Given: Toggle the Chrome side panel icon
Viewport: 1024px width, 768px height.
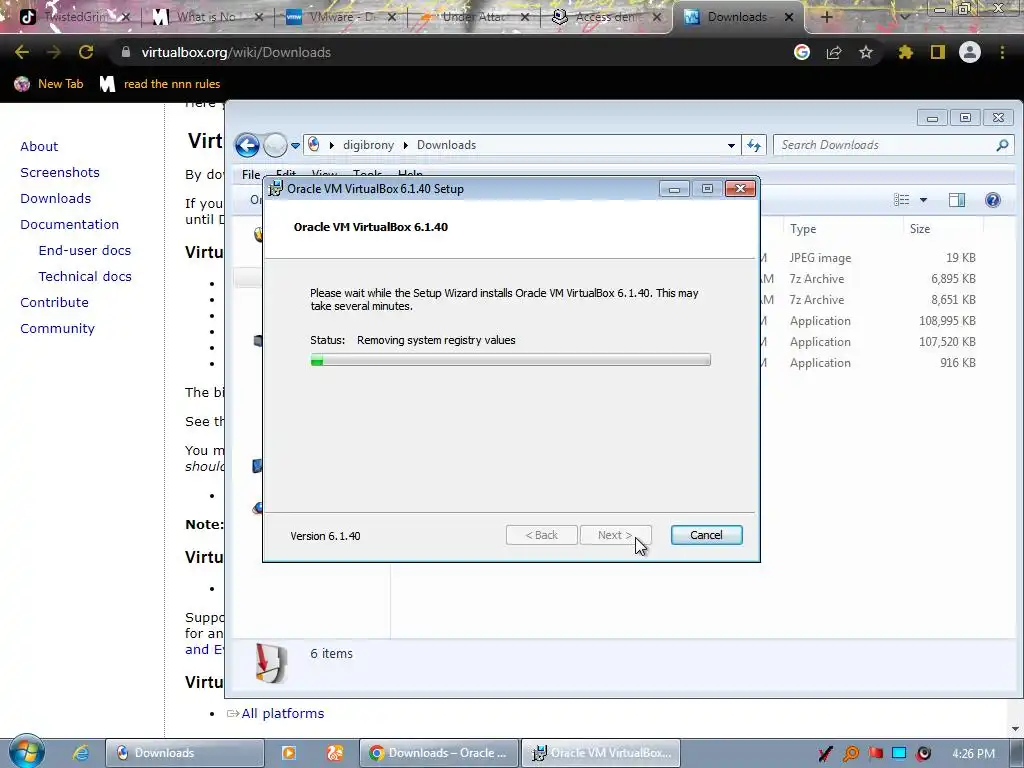Looking at the screenshot, I should pos(938,52).
